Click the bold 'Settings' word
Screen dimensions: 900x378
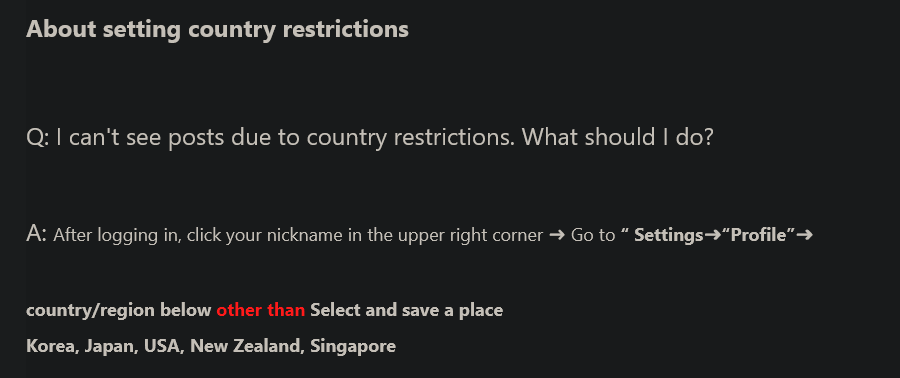[x=669, y=235]
